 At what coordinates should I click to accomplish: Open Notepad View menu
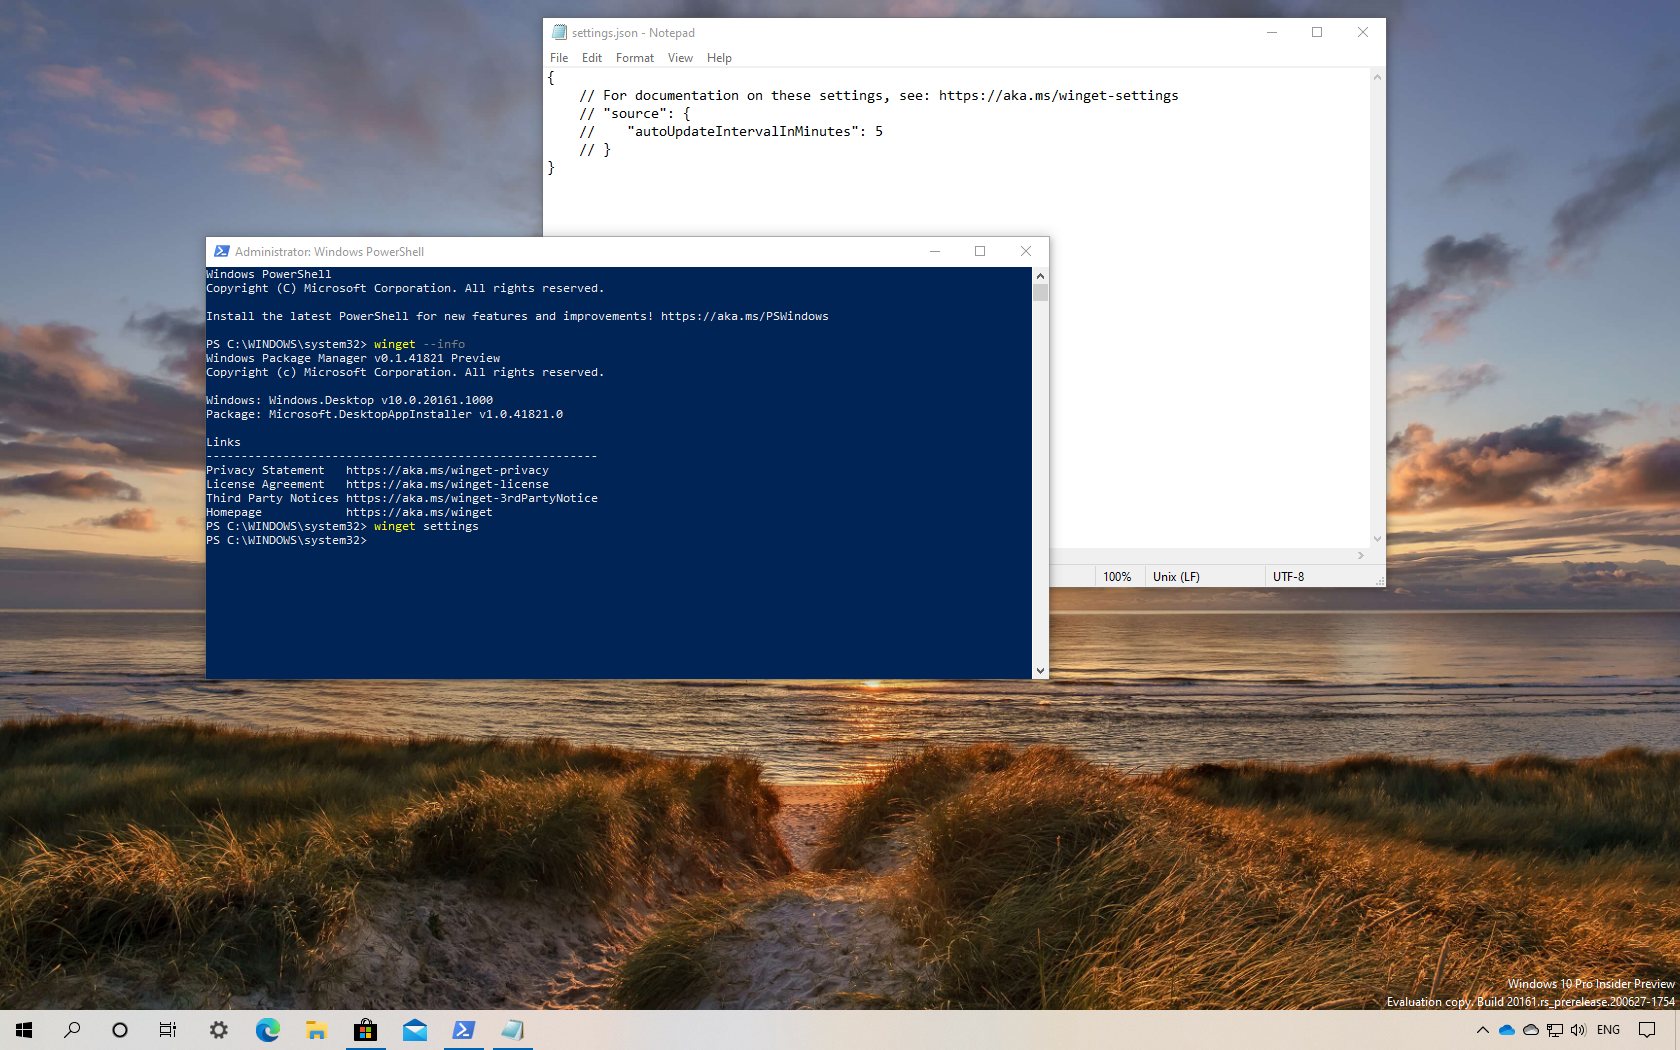[680, 58]
